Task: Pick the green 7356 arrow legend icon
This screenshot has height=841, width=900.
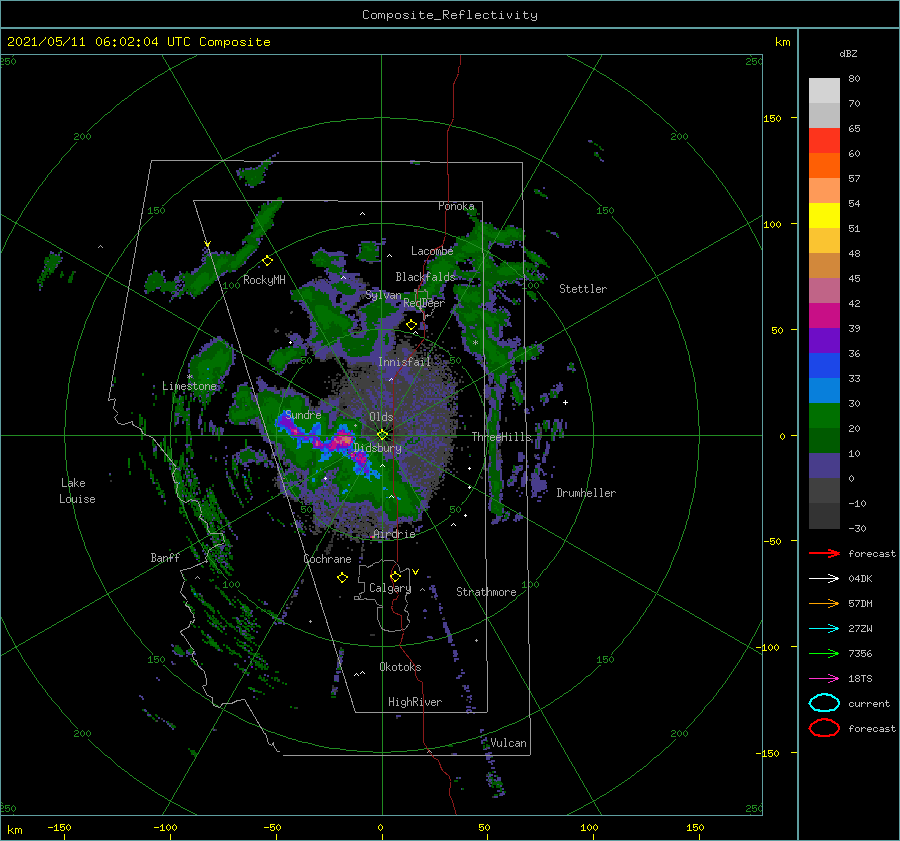Action: coord(824,653)
